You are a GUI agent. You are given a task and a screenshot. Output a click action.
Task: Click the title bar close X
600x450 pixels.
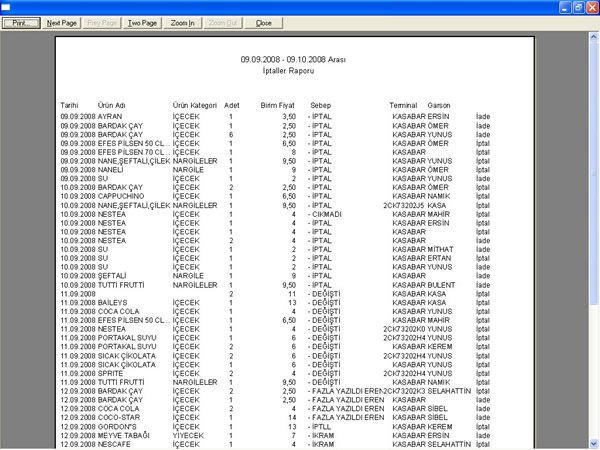pos(592,7)
